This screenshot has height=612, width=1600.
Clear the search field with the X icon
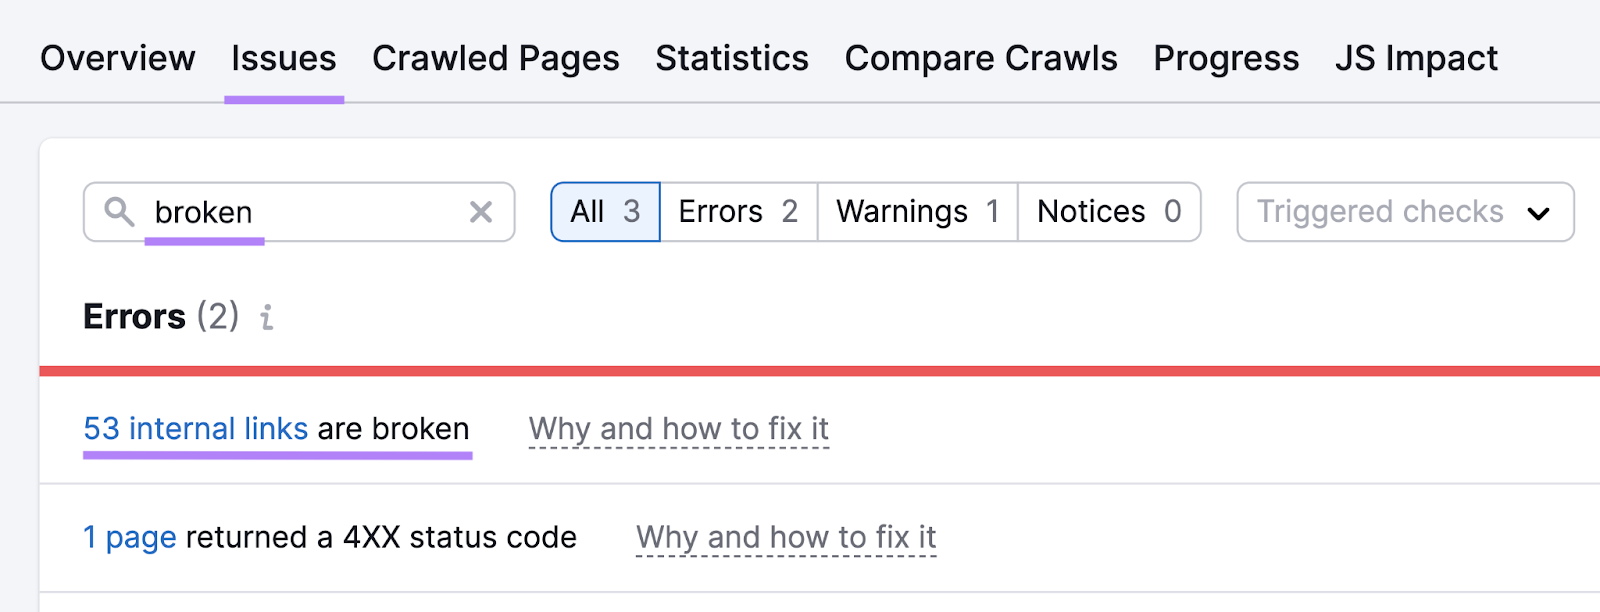(x=481, y=211)
